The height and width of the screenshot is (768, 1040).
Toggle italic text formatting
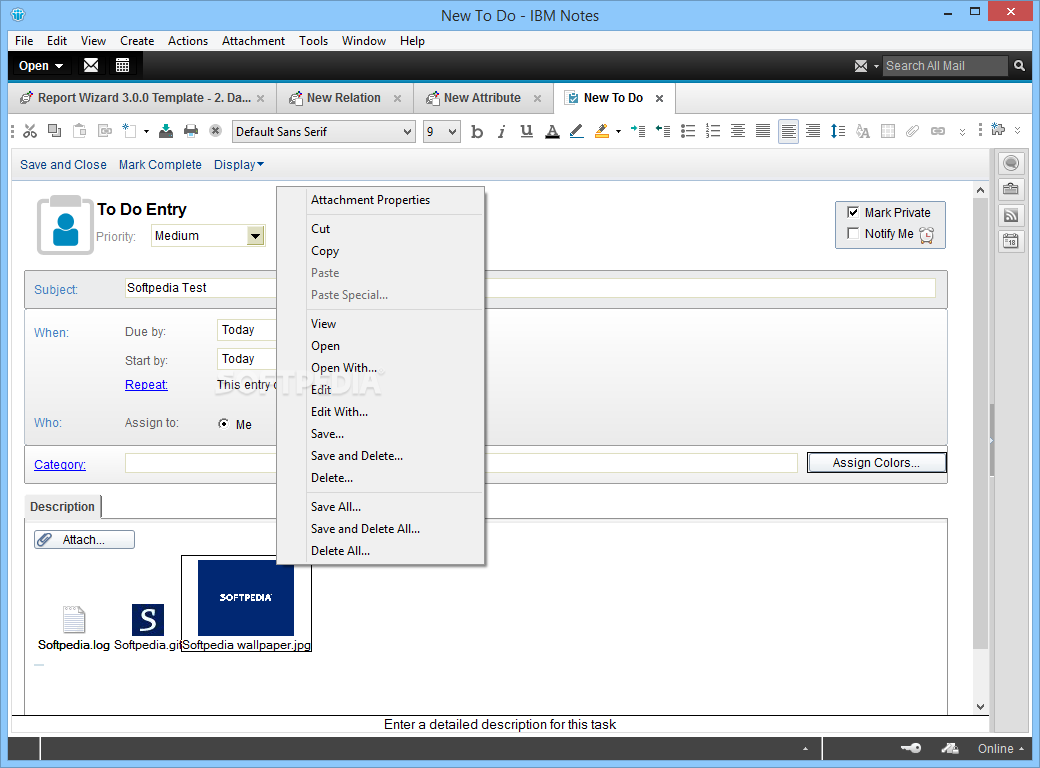[501, 132]
